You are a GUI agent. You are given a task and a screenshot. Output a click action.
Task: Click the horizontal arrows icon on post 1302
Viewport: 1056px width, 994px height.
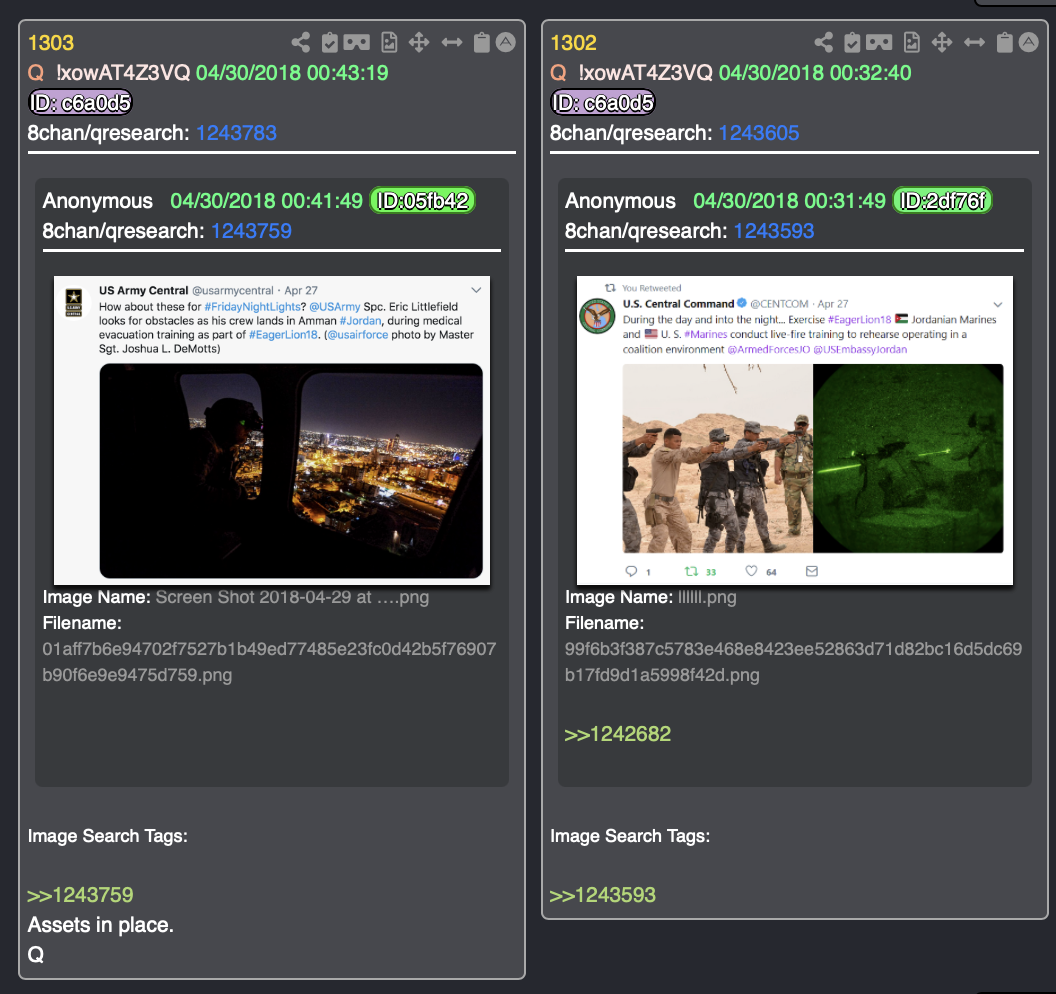click(x=975, y=42)
